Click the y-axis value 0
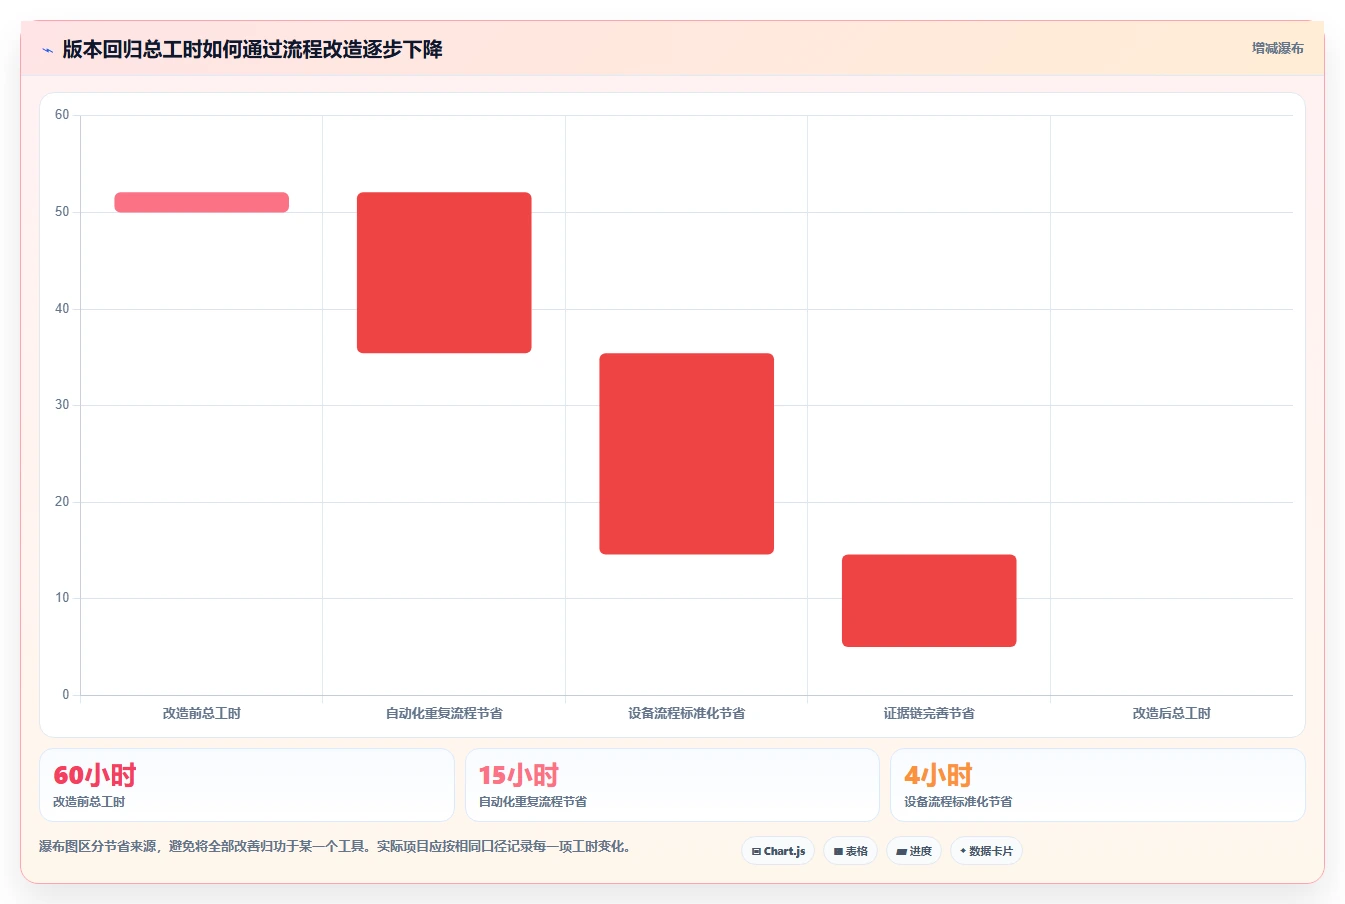The height and width of the screenshot is (904, 1345). pos(66,695)
